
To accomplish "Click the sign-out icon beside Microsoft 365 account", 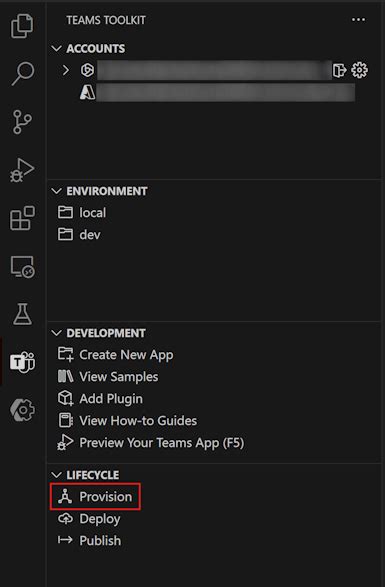I will click(339, 70).
